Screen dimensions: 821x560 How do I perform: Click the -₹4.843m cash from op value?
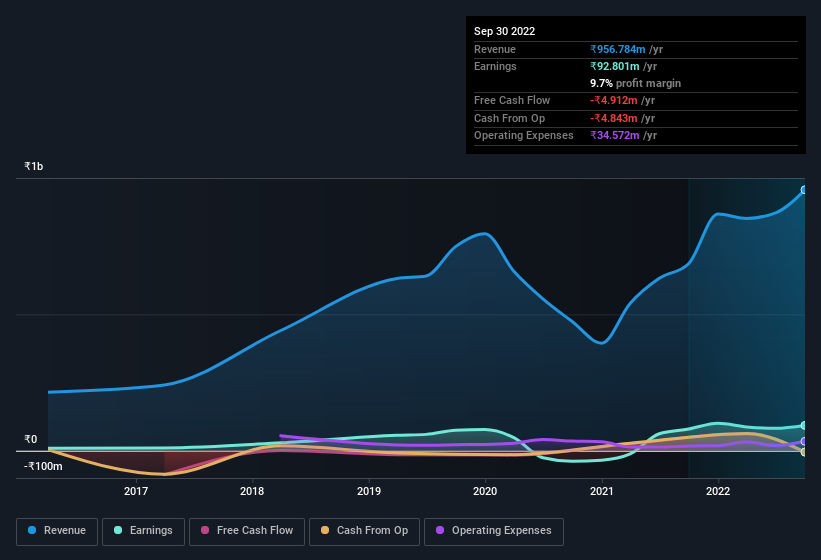coord(614,118)
